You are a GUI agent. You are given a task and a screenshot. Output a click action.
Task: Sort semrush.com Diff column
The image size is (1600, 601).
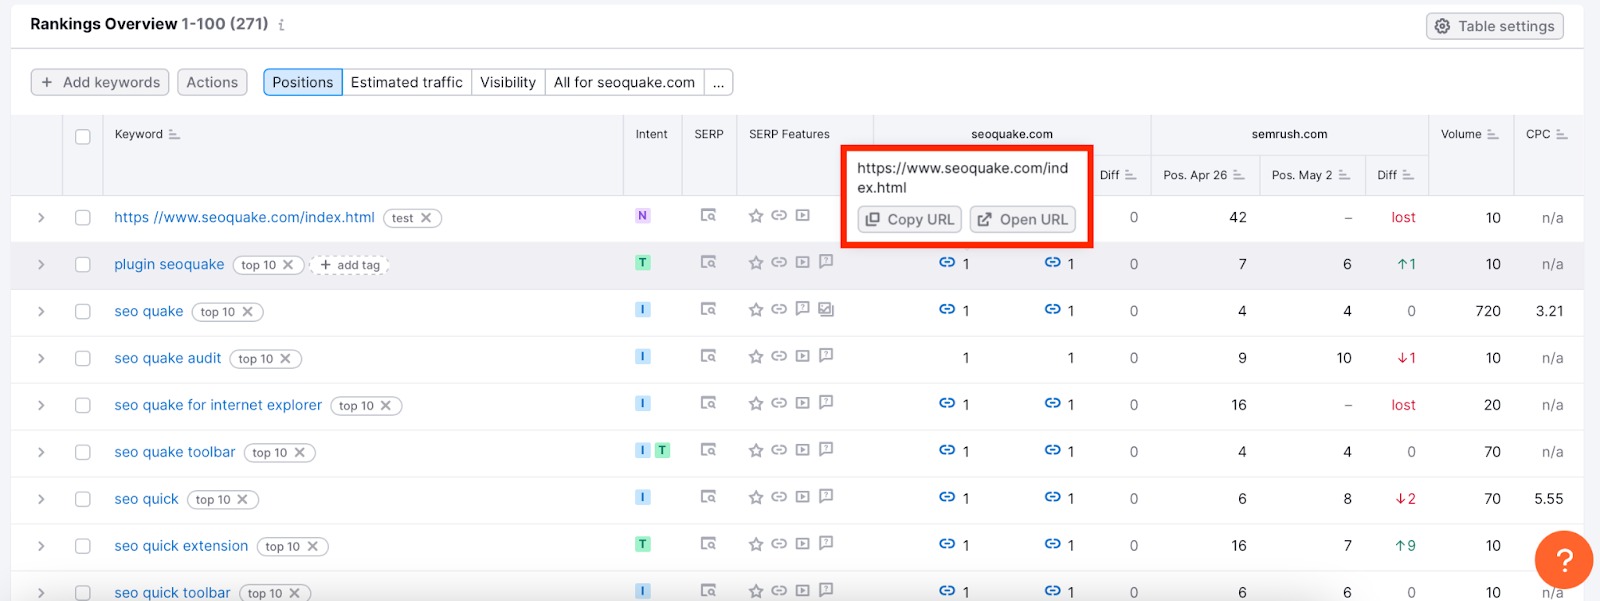[1408, 175]
